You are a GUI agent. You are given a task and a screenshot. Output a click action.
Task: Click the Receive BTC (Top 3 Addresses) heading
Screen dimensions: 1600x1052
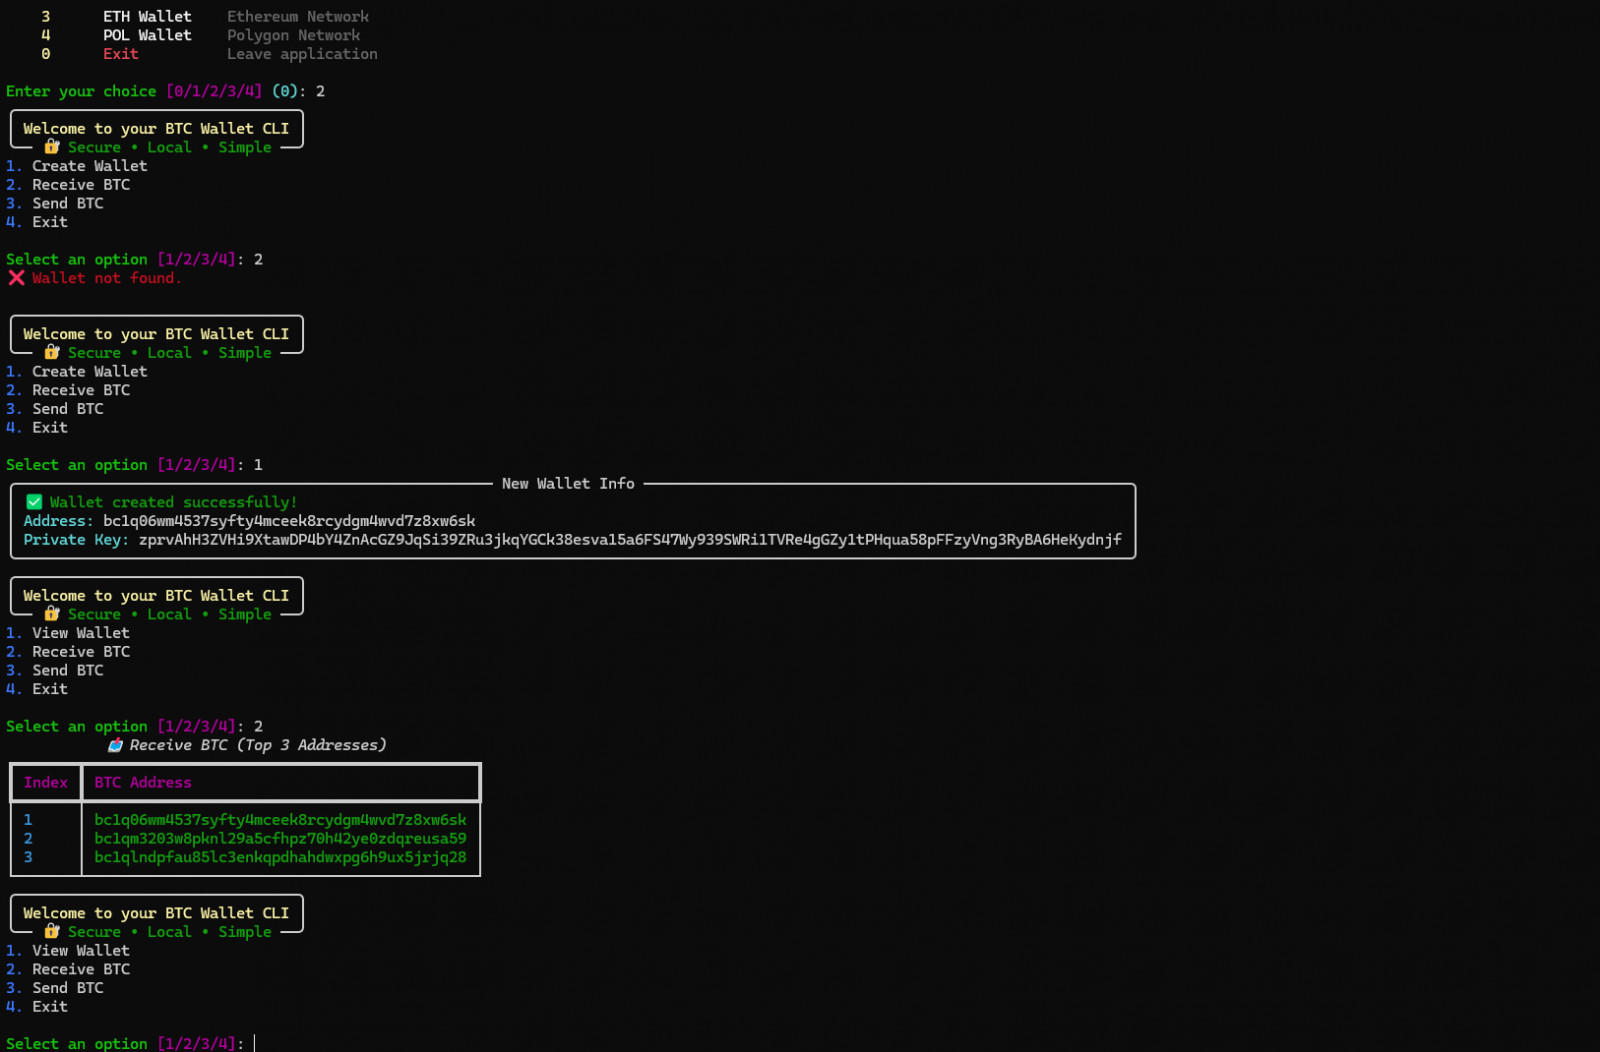pyautogui.click(x=257, y=745)
